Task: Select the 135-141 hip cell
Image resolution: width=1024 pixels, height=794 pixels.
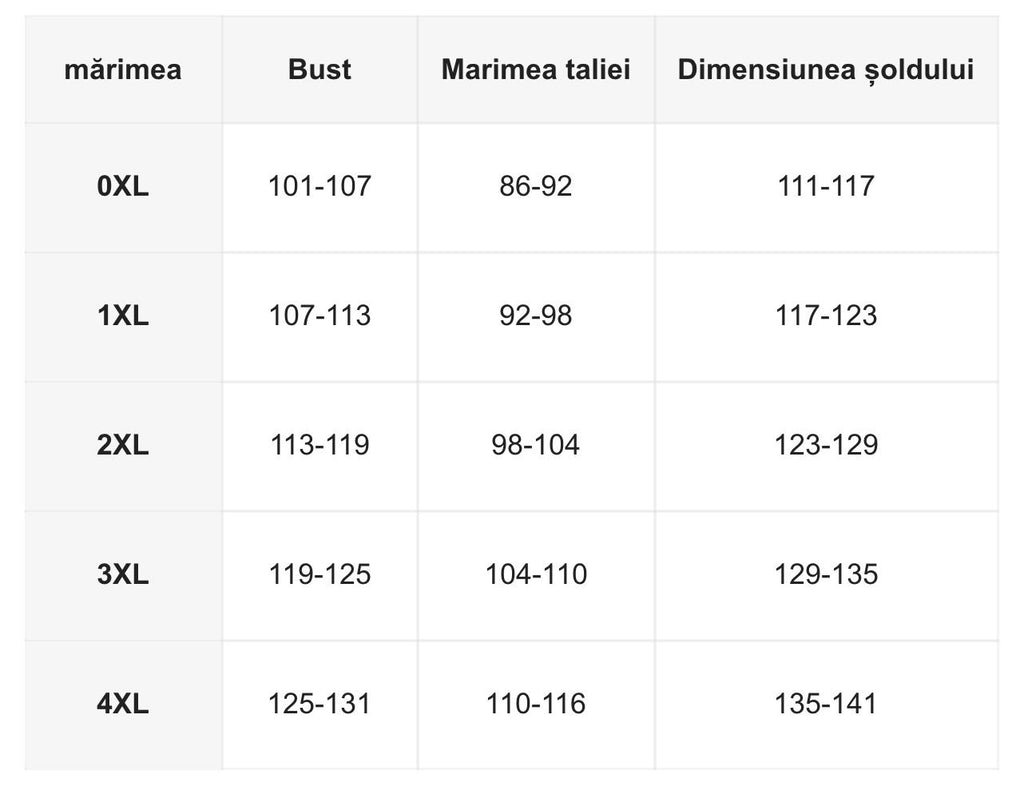Action: tap(826, 704)
